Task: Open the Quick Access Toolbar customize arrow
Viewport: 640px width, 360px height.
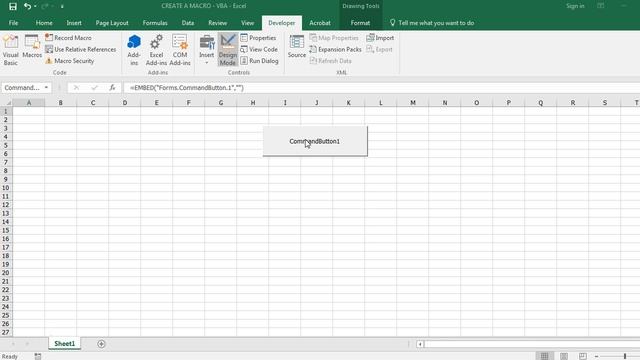Action: (x=62, y=7)
